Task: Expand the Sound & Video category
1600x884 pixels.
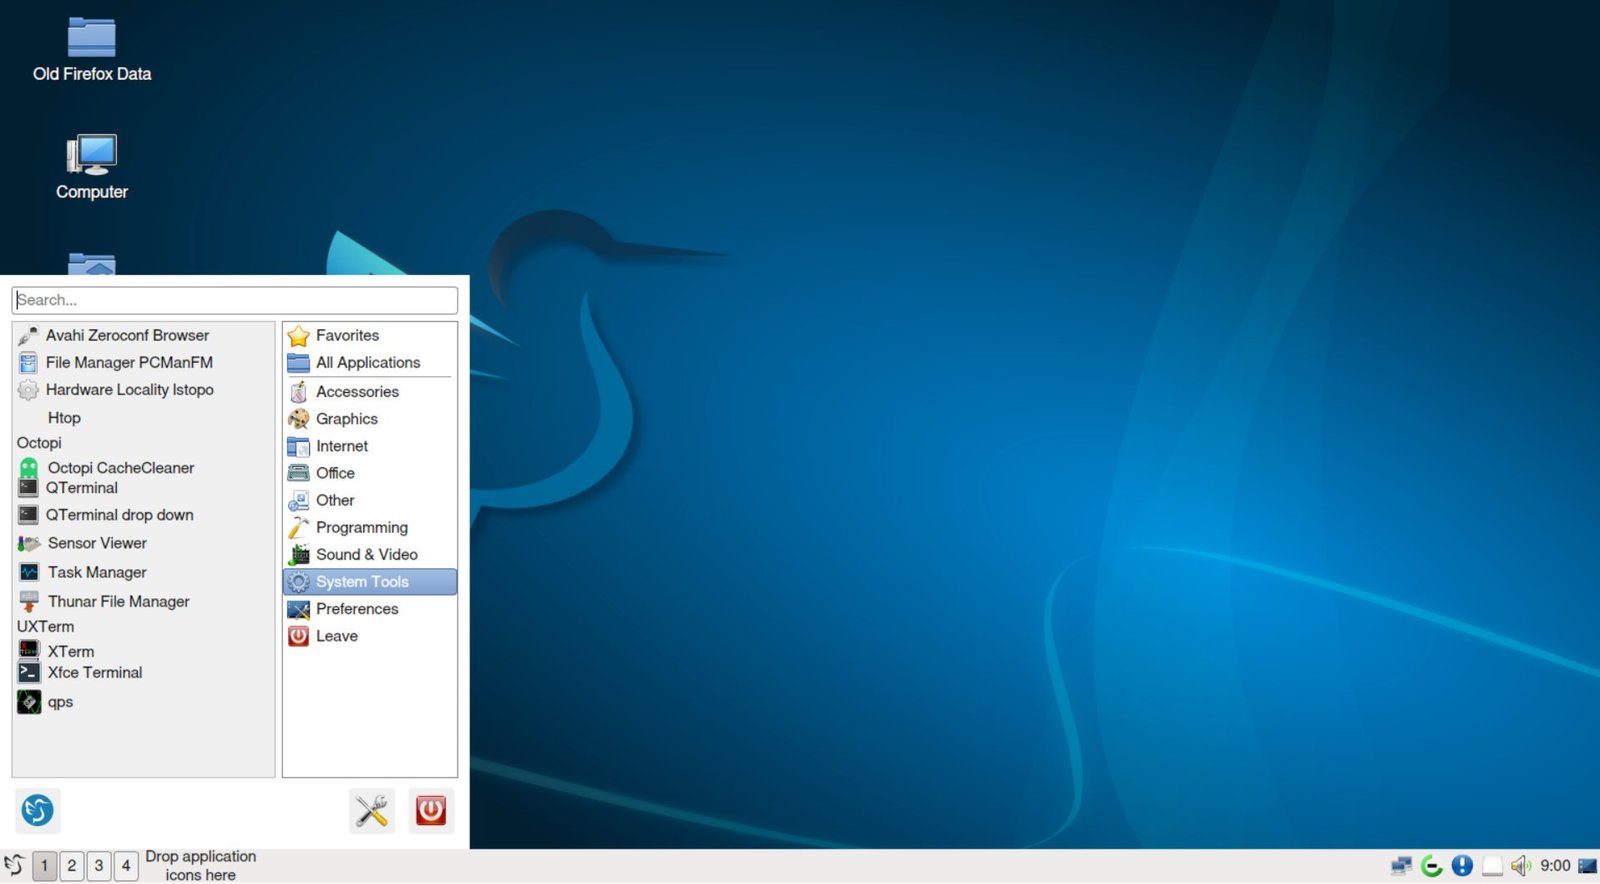Action: [366, 555]
